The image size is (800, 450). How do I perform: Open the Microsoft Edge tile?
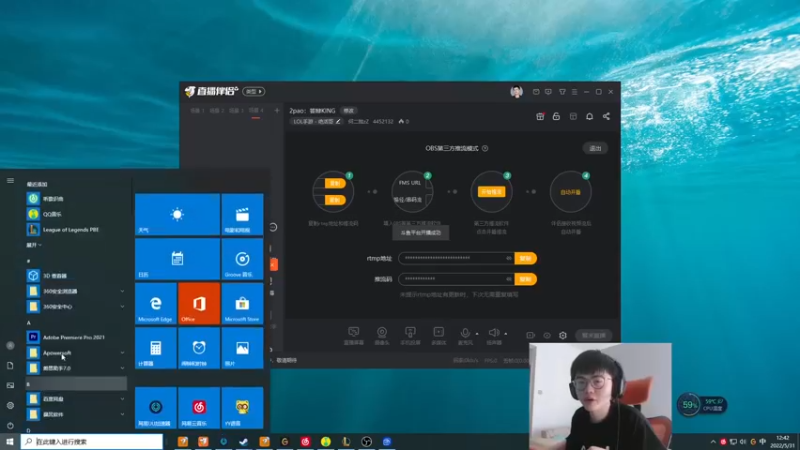[x=156, y=304]
